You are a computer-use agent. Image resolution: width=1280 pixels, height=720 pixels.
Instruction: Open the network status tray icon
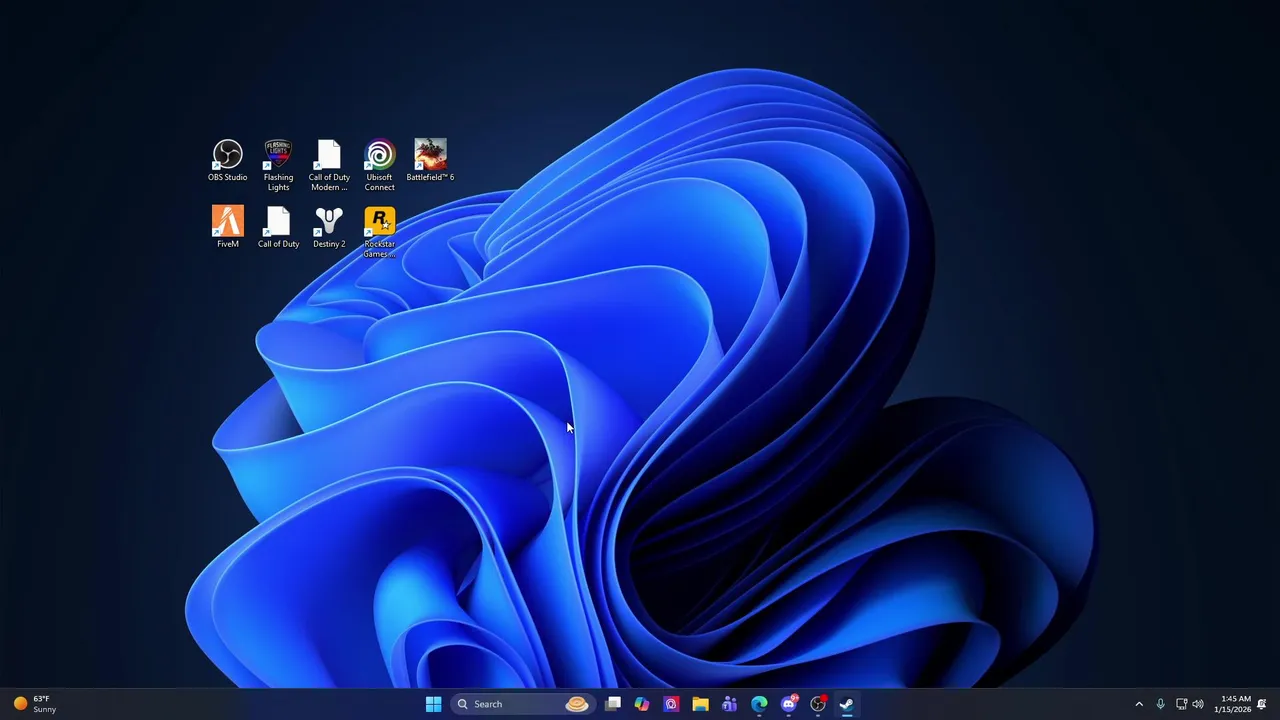1181,704
